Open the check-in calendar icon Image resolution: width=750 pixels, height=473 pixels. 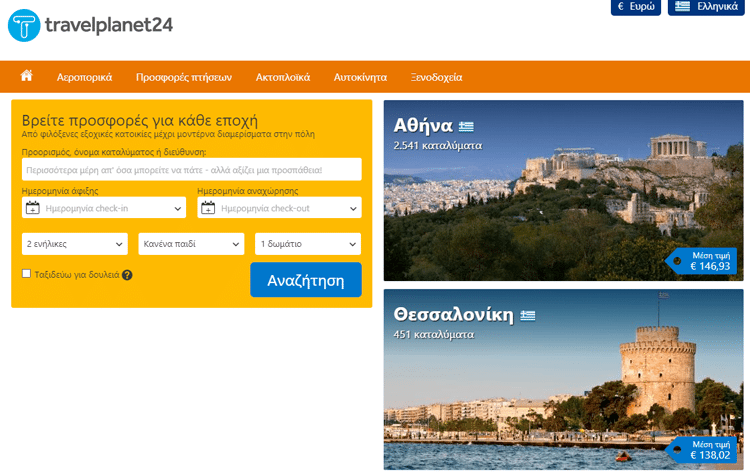click(33, 208)
